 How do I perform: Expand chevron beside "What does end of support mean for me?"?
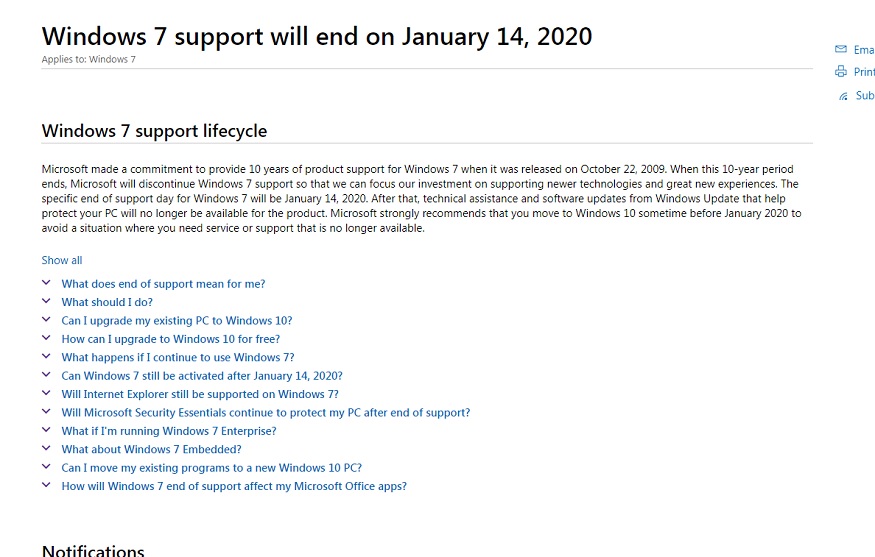click(x=46, y=283)
